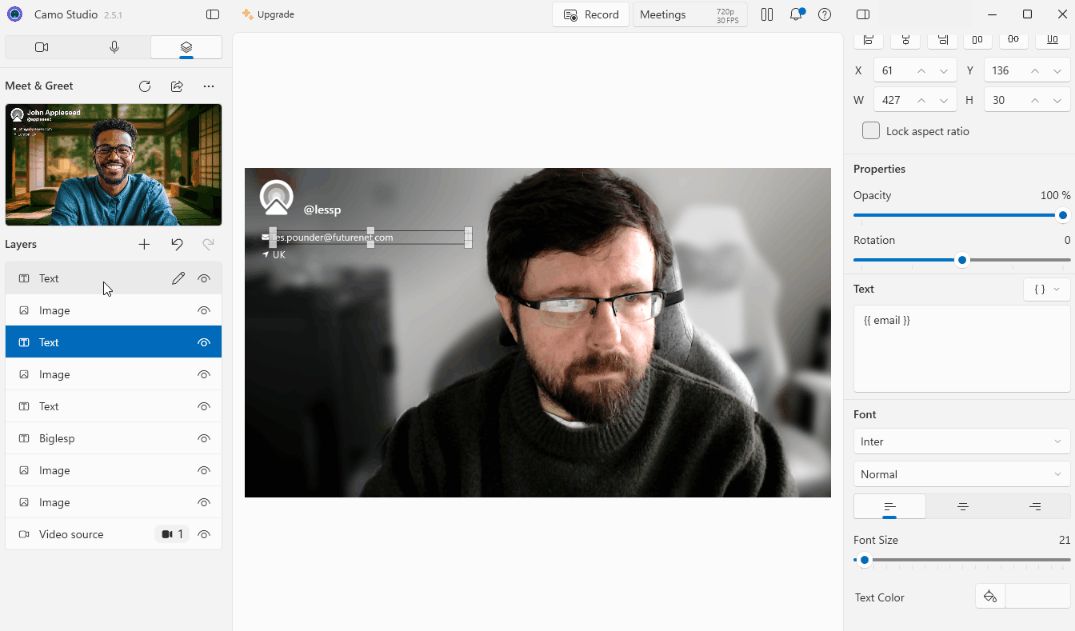This screenshot has height=631, width=1075.
Task: Open the Normal font weight dropdown
Action: click(961, 473)
